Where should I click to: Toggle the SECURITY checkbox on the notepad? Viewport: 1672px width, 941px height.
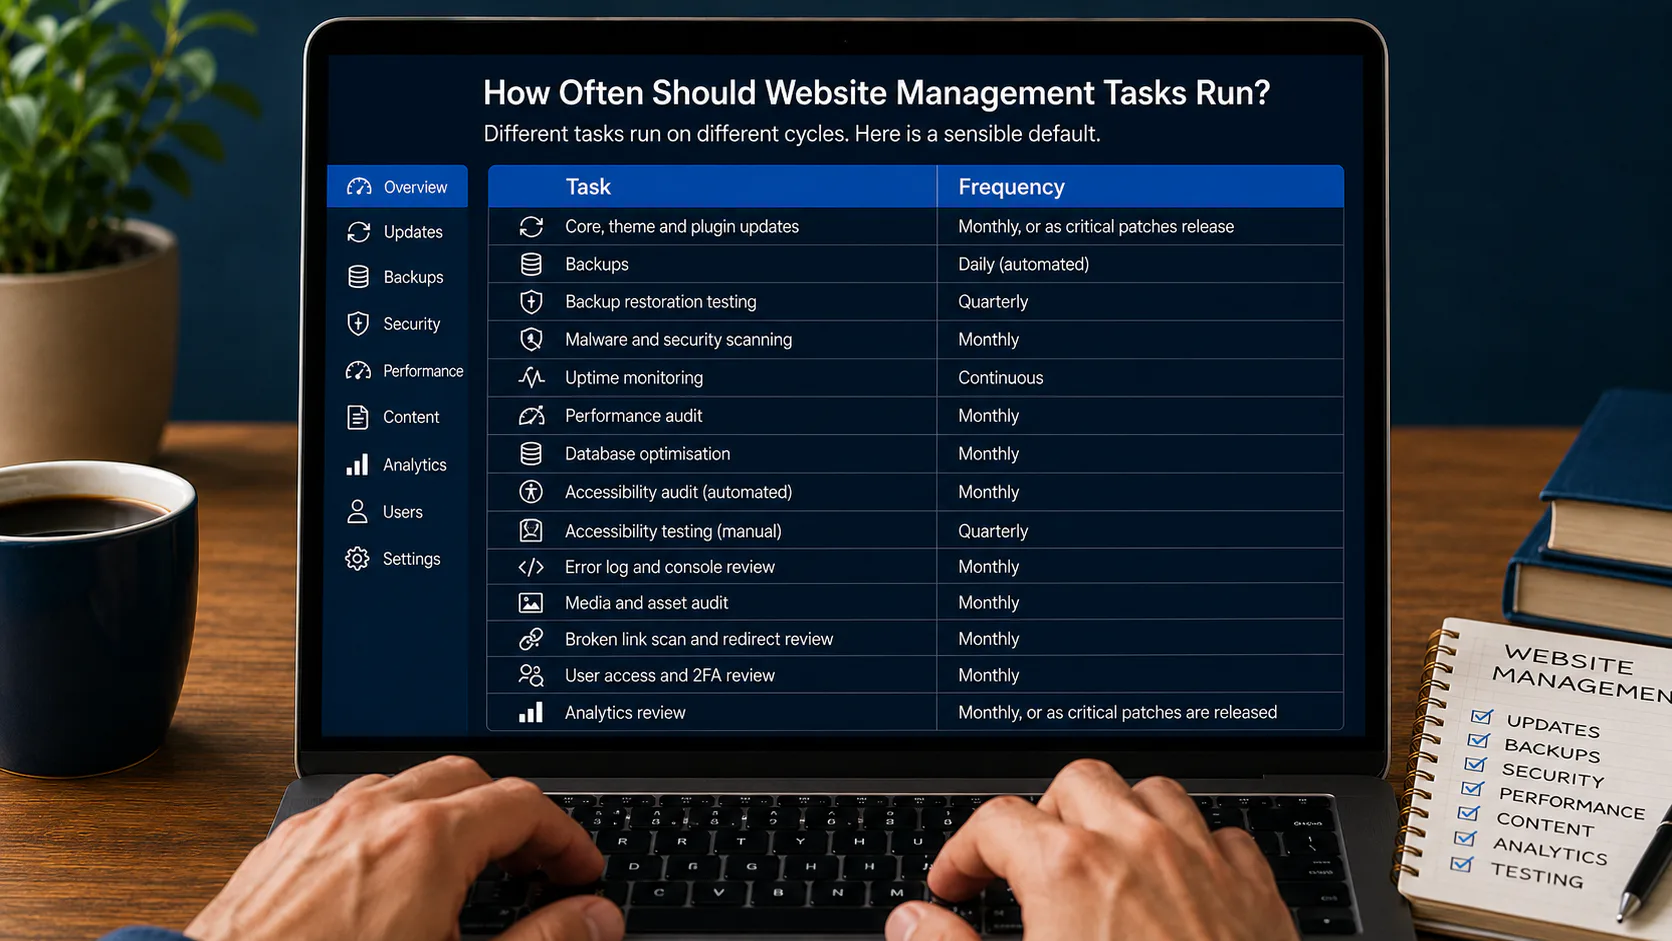coord(1475,764)
